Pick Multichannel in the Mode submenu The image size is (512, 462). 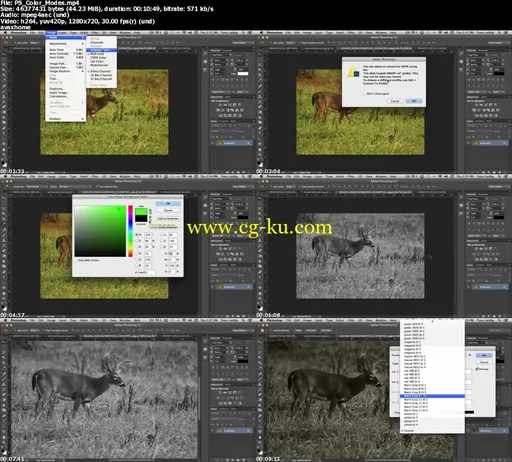(101, 65)
